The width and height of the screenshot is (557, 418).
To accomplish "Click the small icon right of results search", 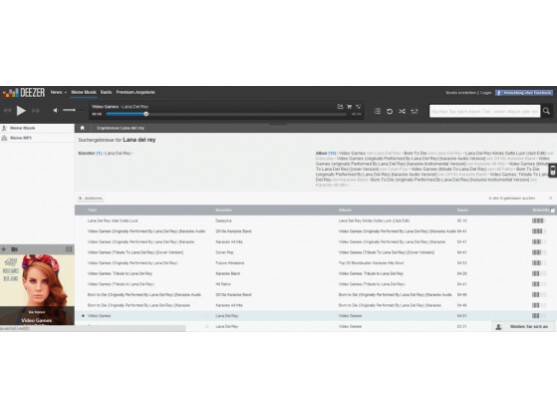I will pos(551,198).
